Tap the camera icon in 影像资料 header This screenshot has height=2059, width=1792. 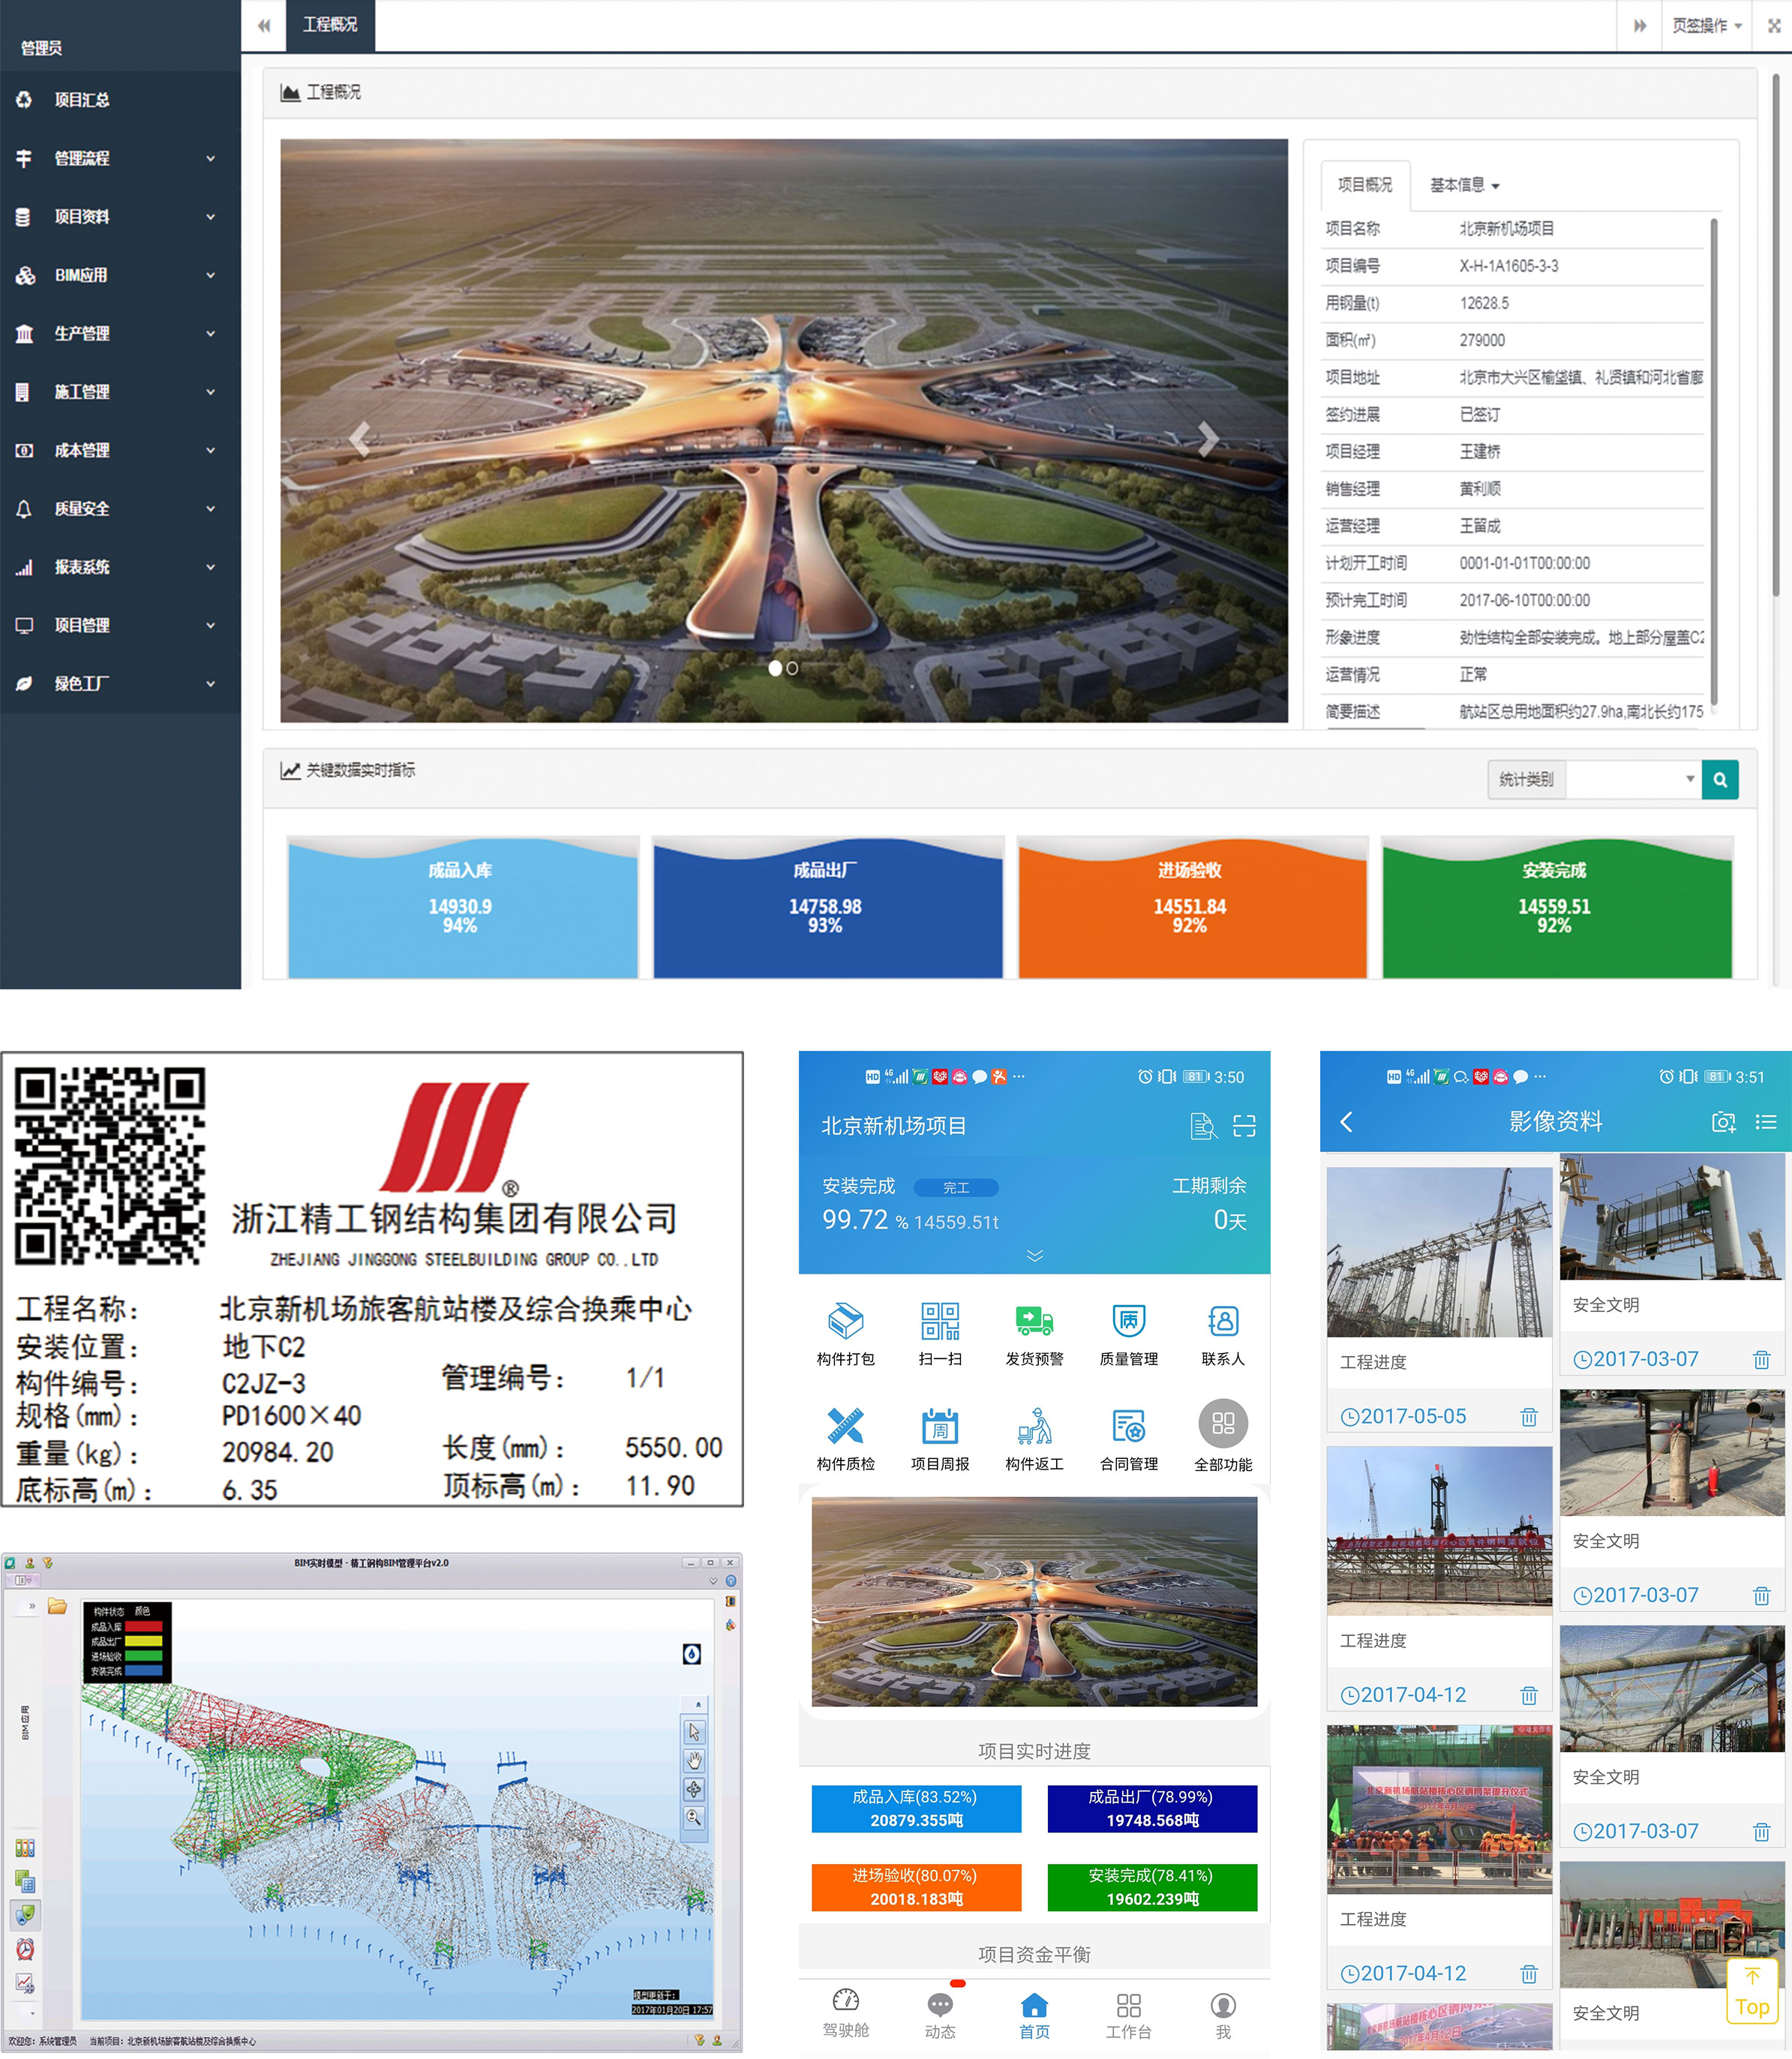1722,1123
